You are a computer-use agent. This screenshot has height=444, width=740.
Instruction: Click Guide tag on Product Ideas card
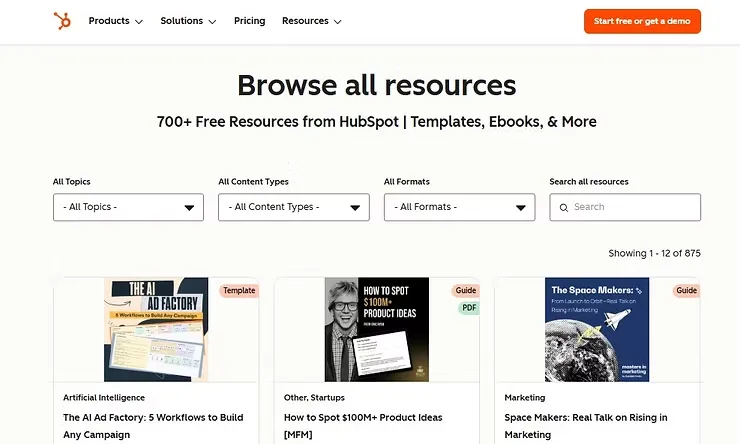click(x=465, y=291)
